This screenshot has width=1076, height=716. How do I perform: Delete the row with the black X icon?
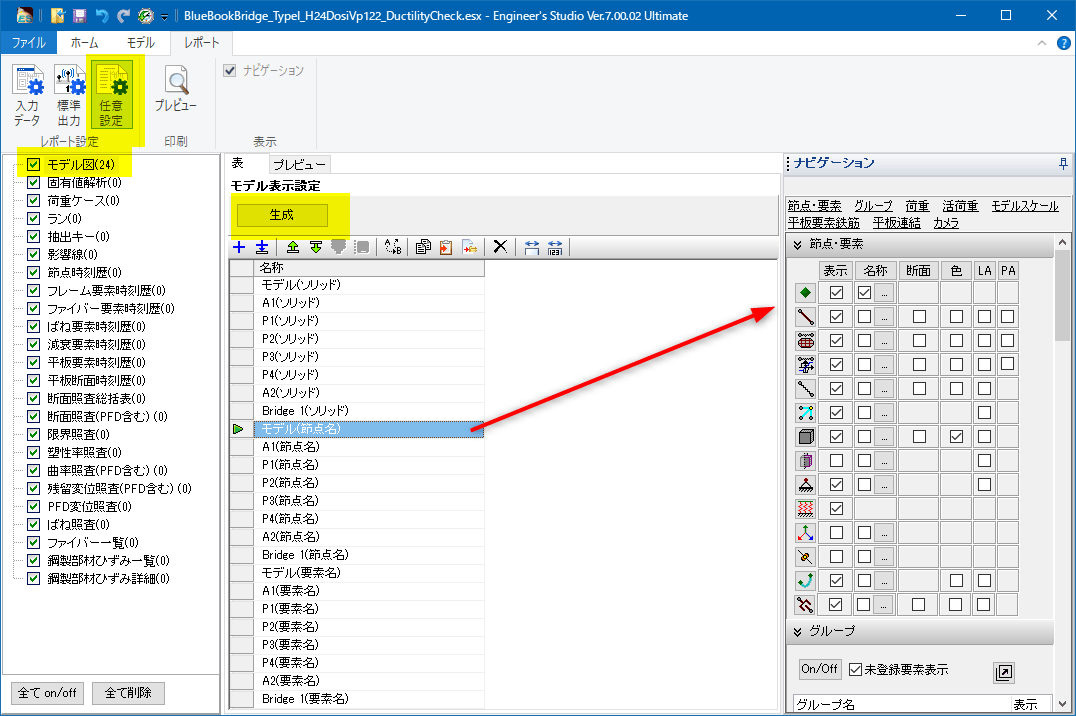[x=500, y=247]
